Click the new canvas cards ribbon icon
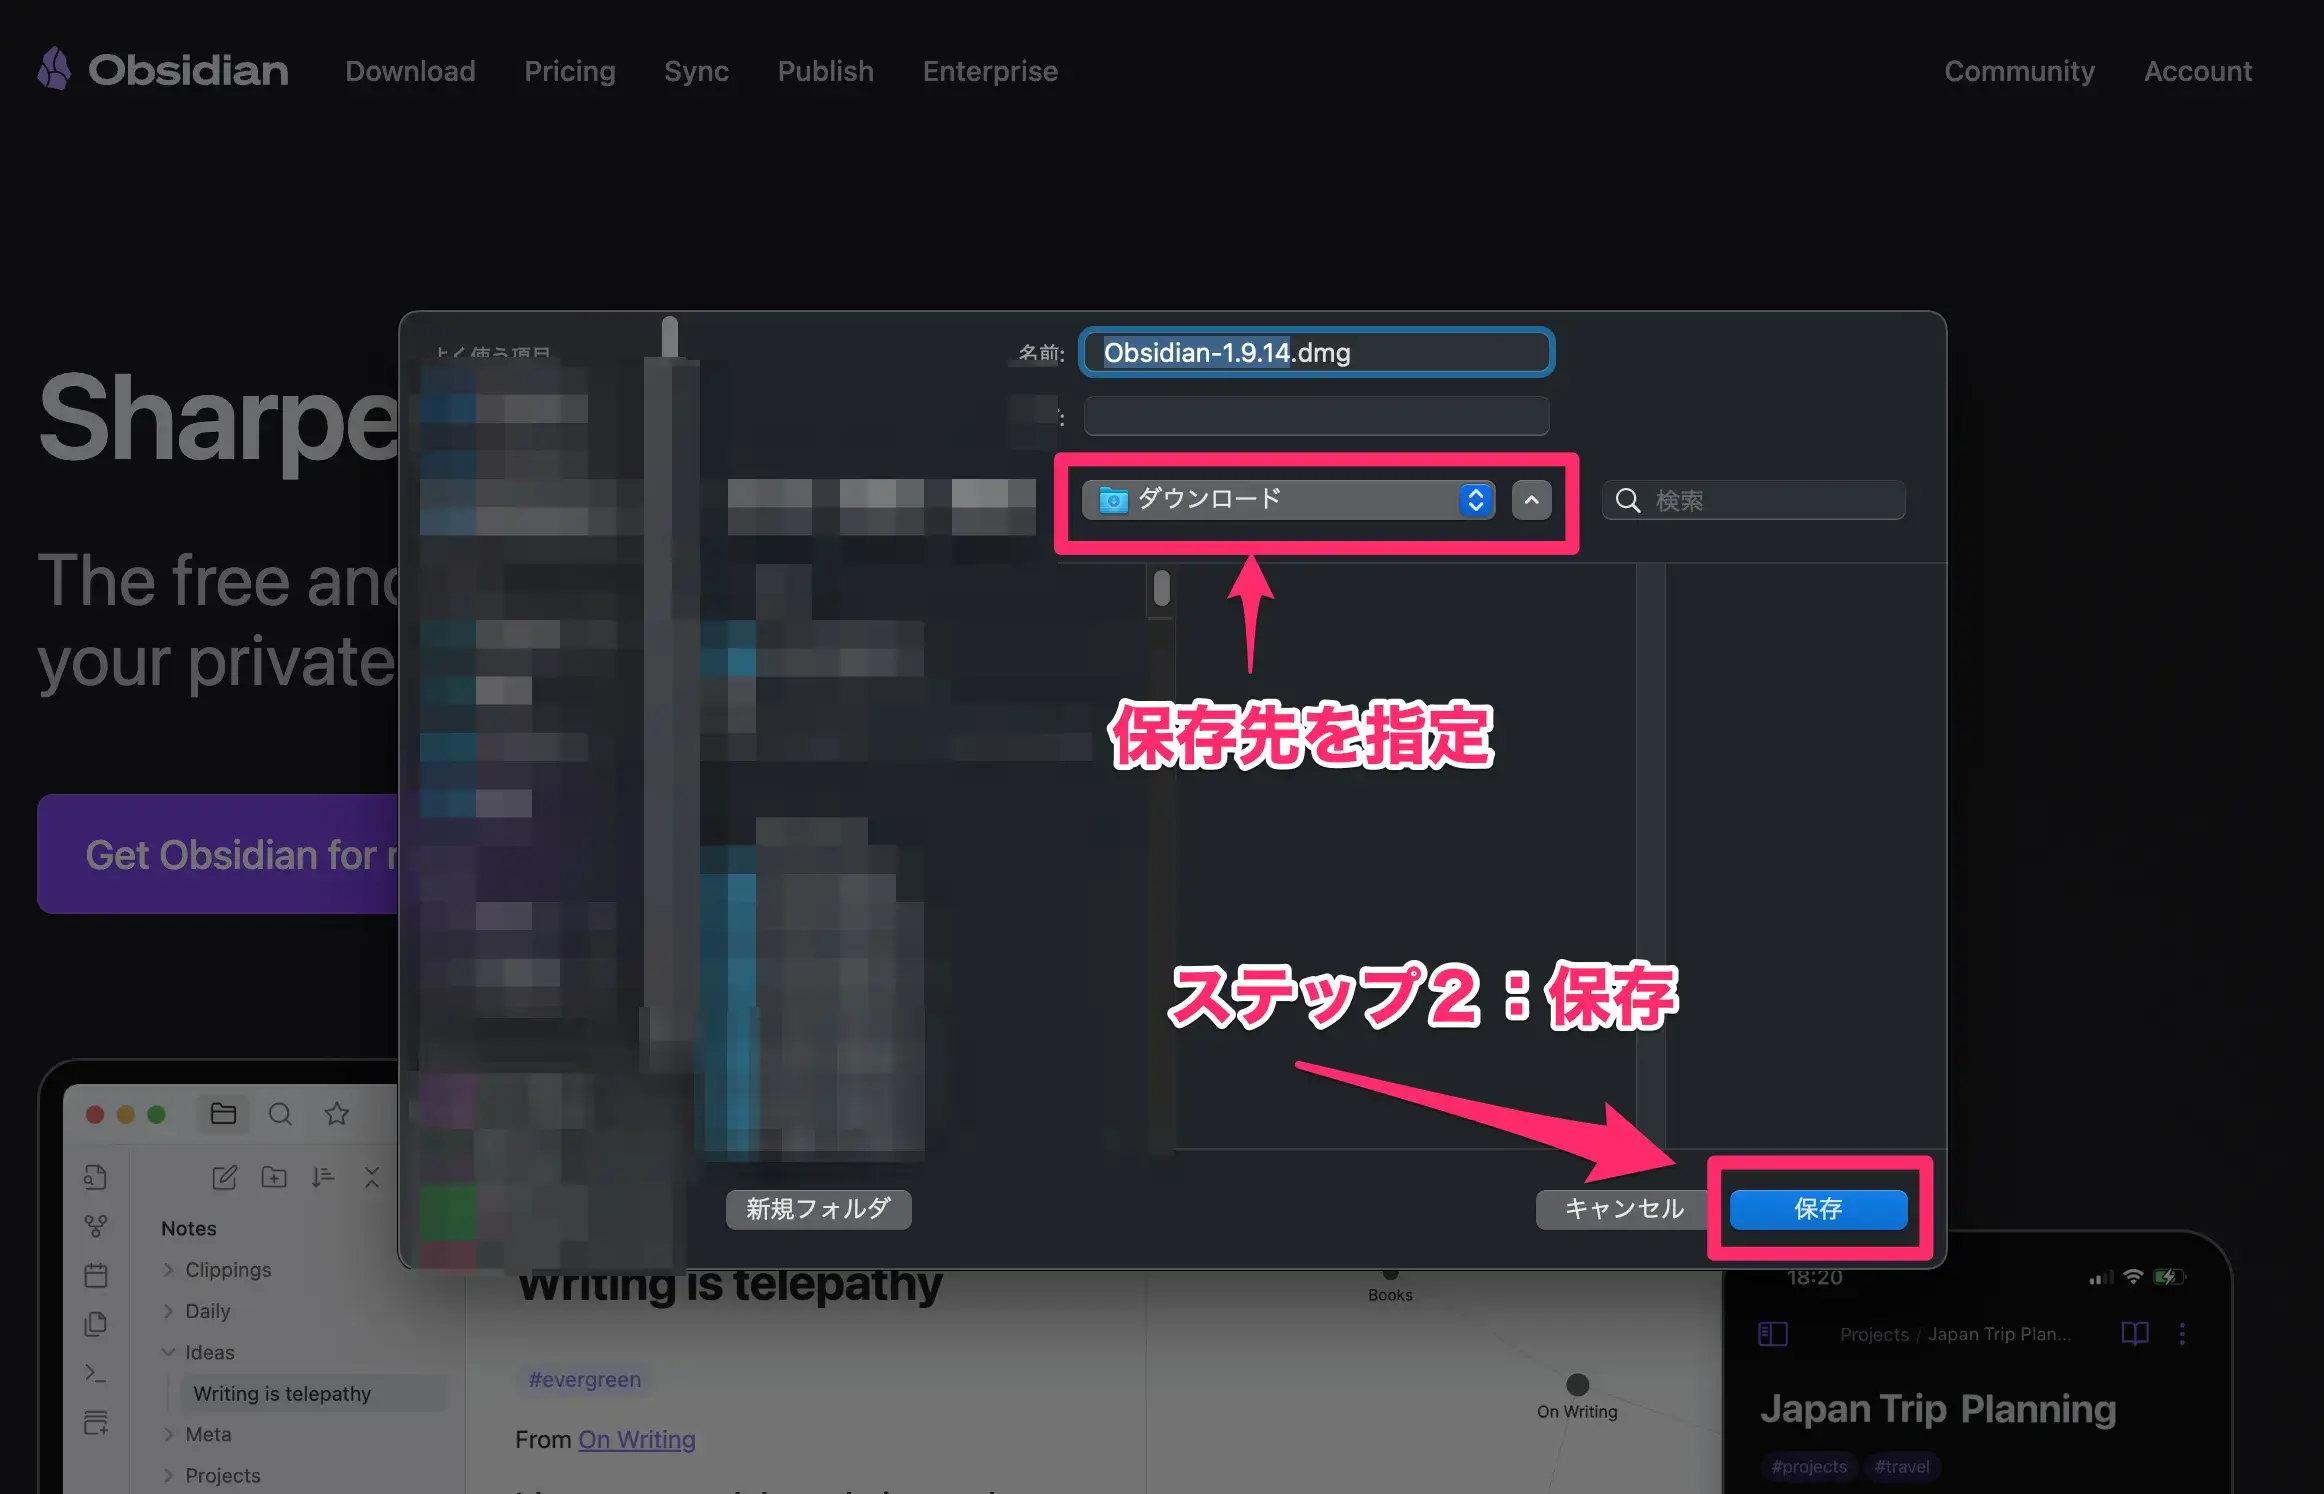The height and width of the screenshot is (1494, 2324). [96, 1422]
